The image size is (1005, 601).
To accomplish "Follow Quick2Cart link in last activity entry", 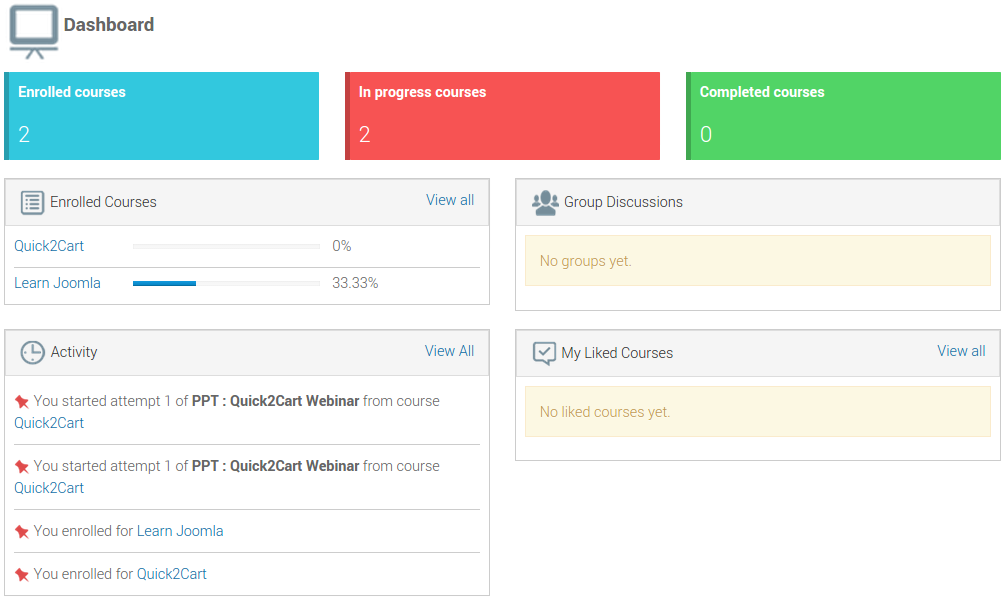I will pyautogui.click(x=171, y=574).
